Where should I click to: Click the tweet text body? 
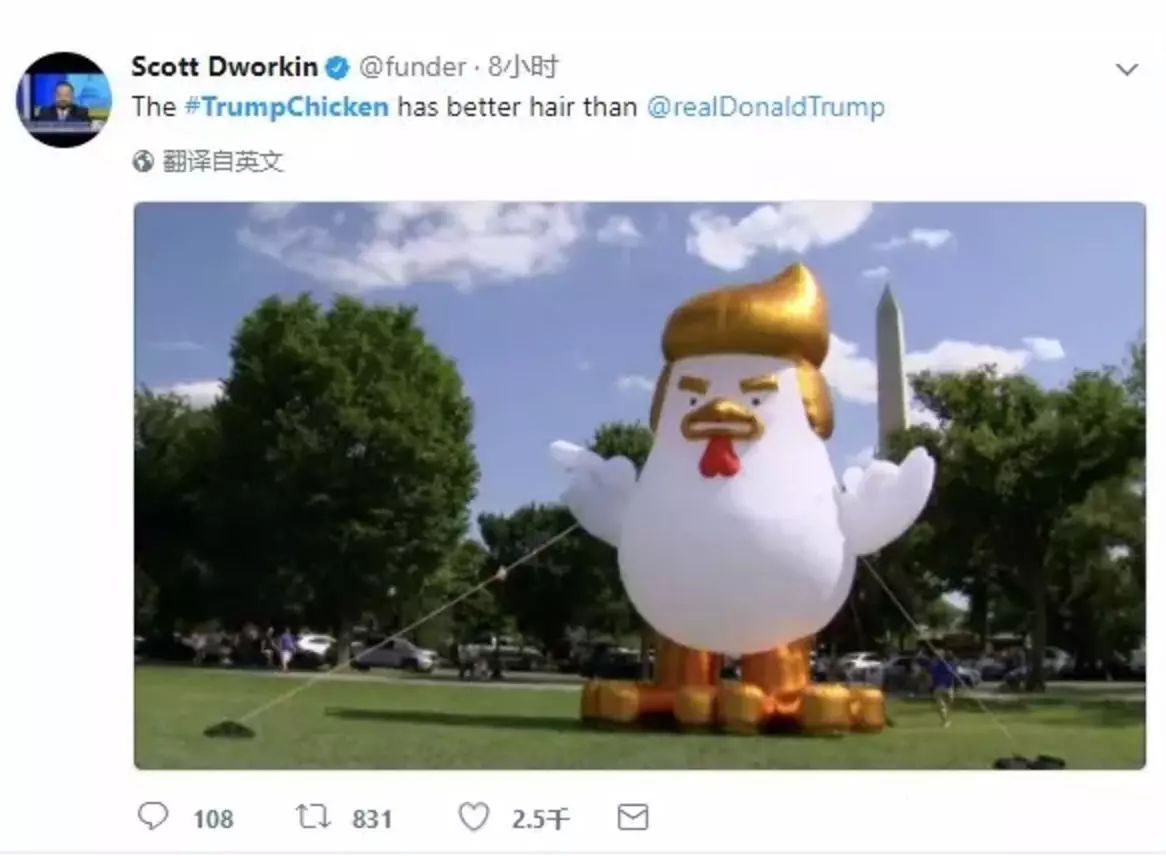pyautogui.click(x=509, y=107)
